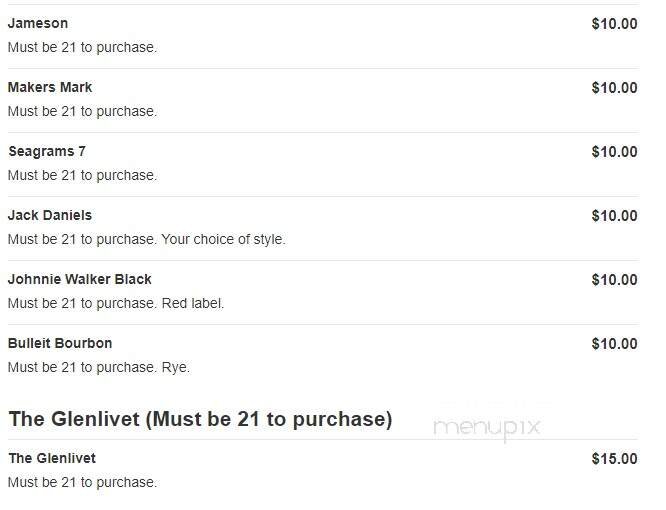The width and height of the screenshot is (666, 510).
Task: Click The Glenlivet $15.00 price
Action: pos(614,459)
